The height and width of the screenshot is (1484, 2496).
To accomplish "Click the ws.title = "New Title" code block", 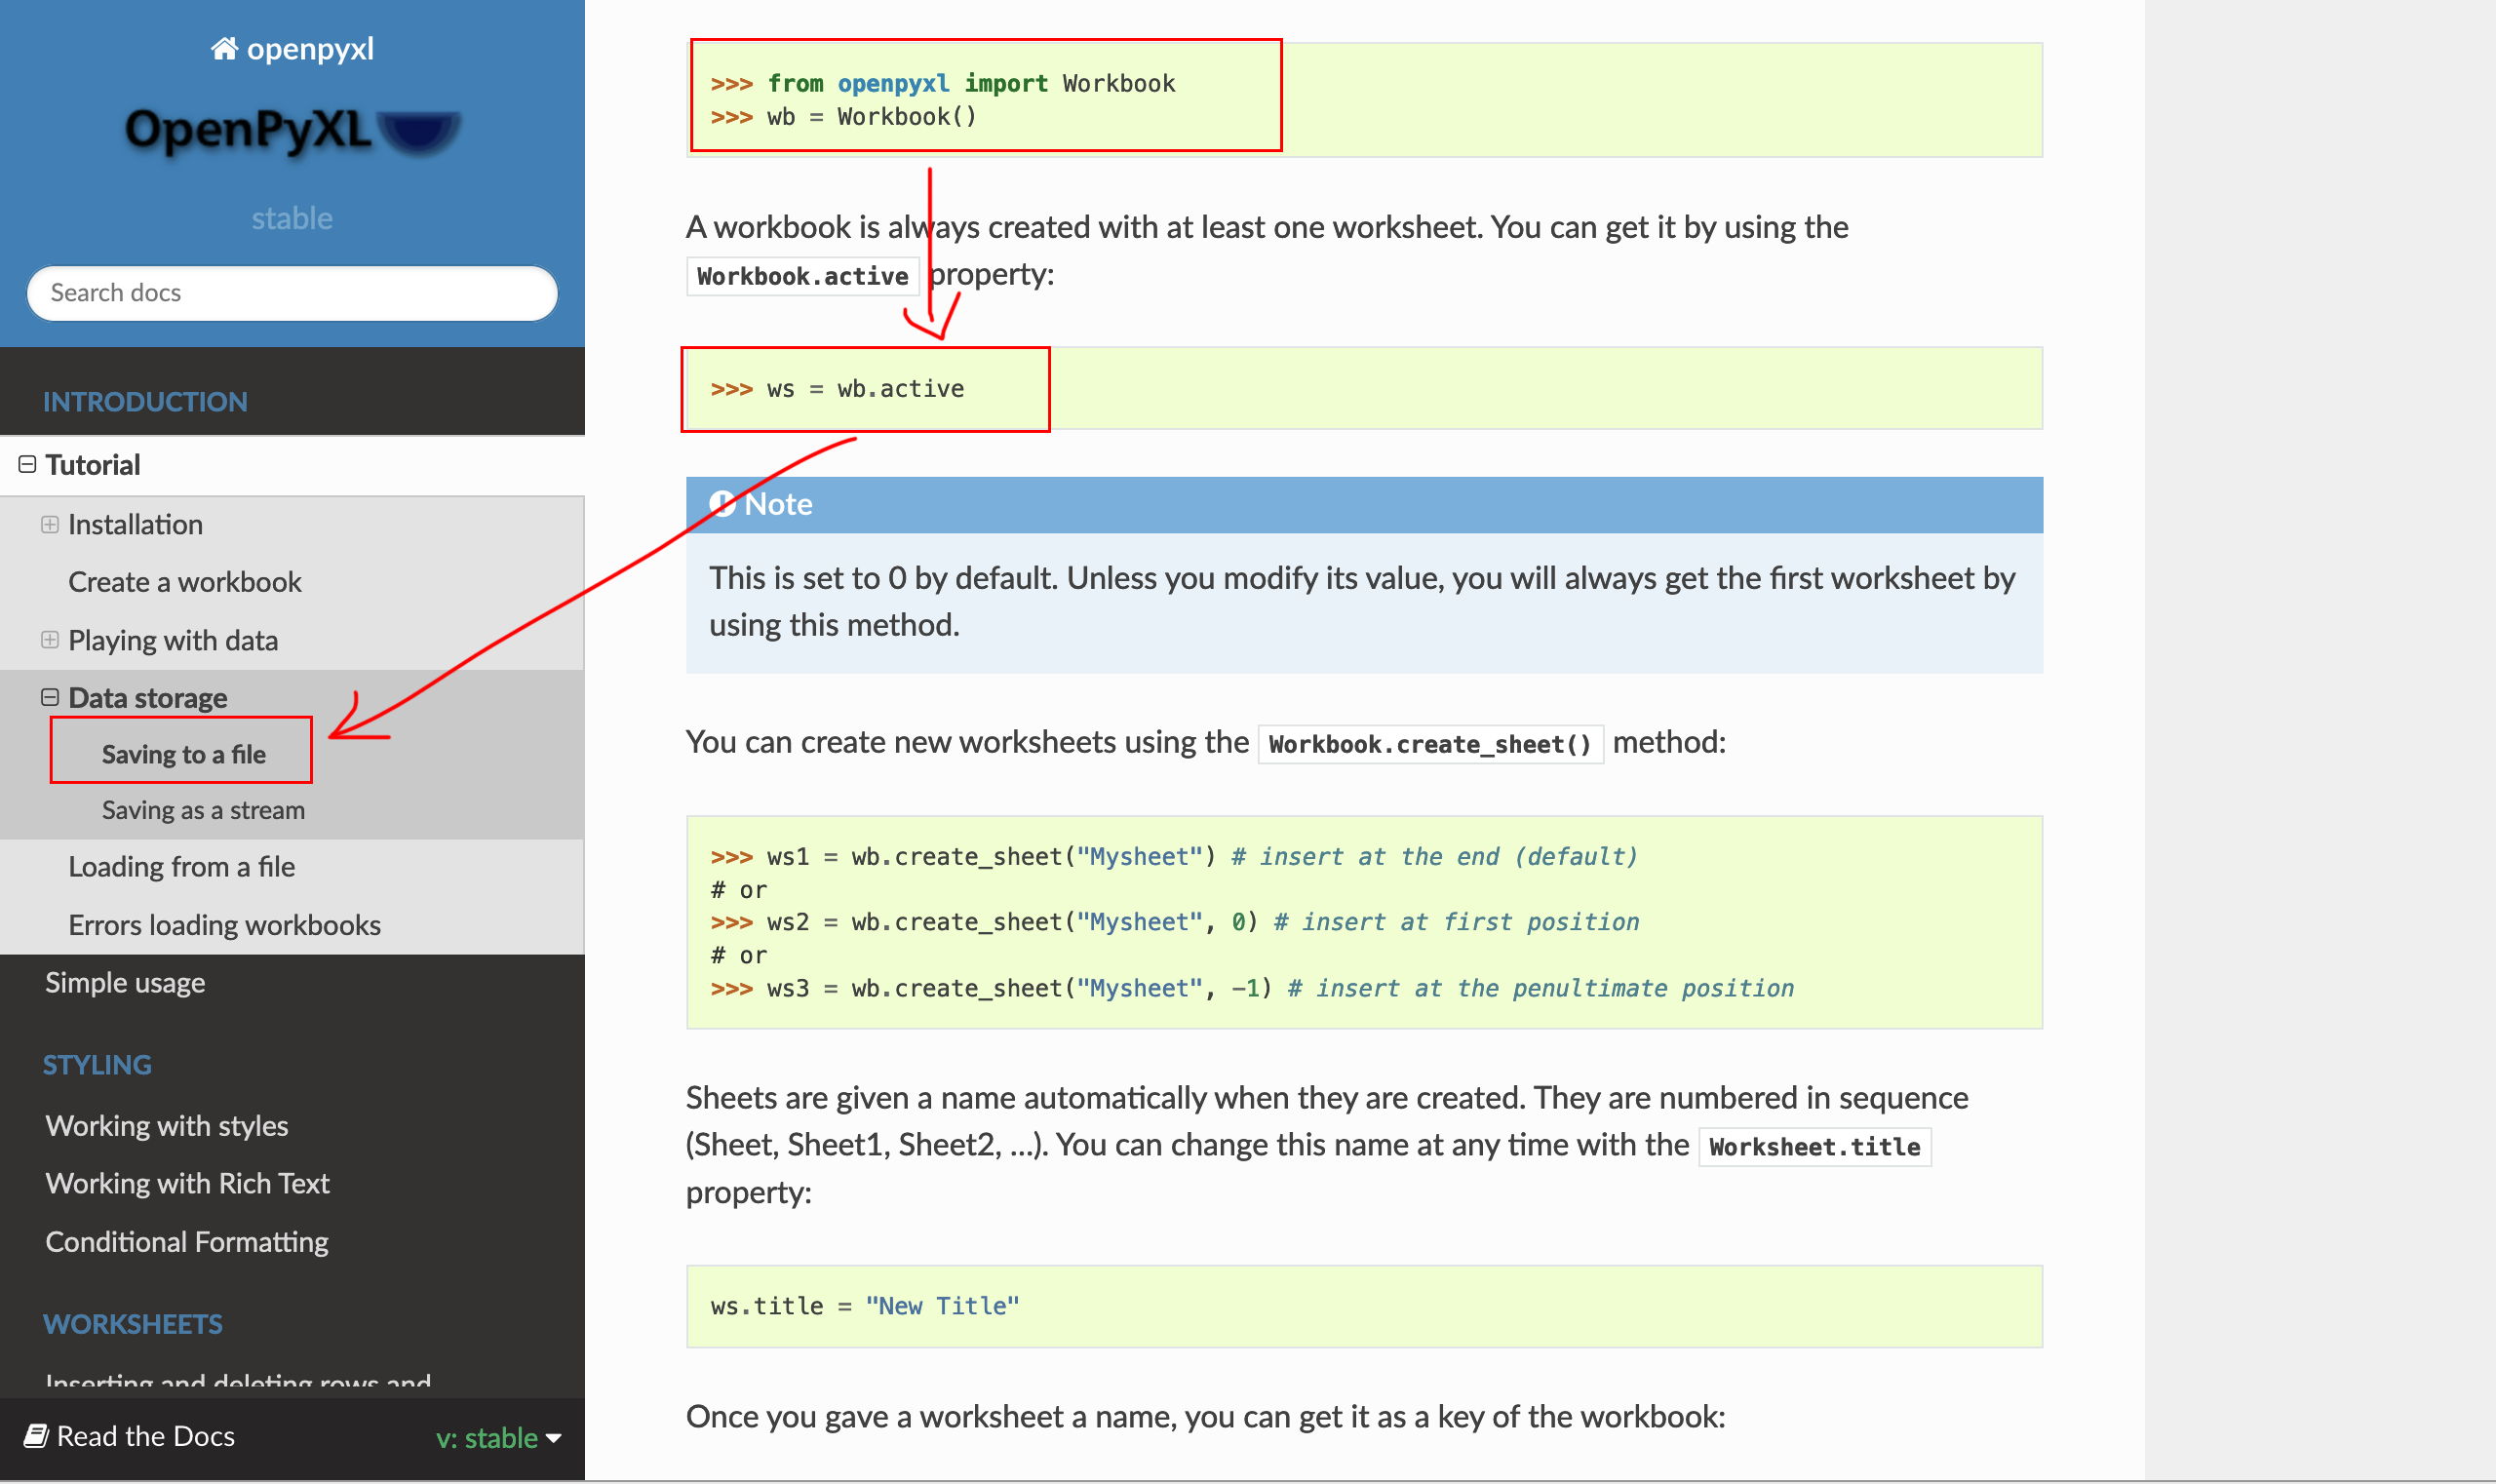I will pos(1364,1307).
